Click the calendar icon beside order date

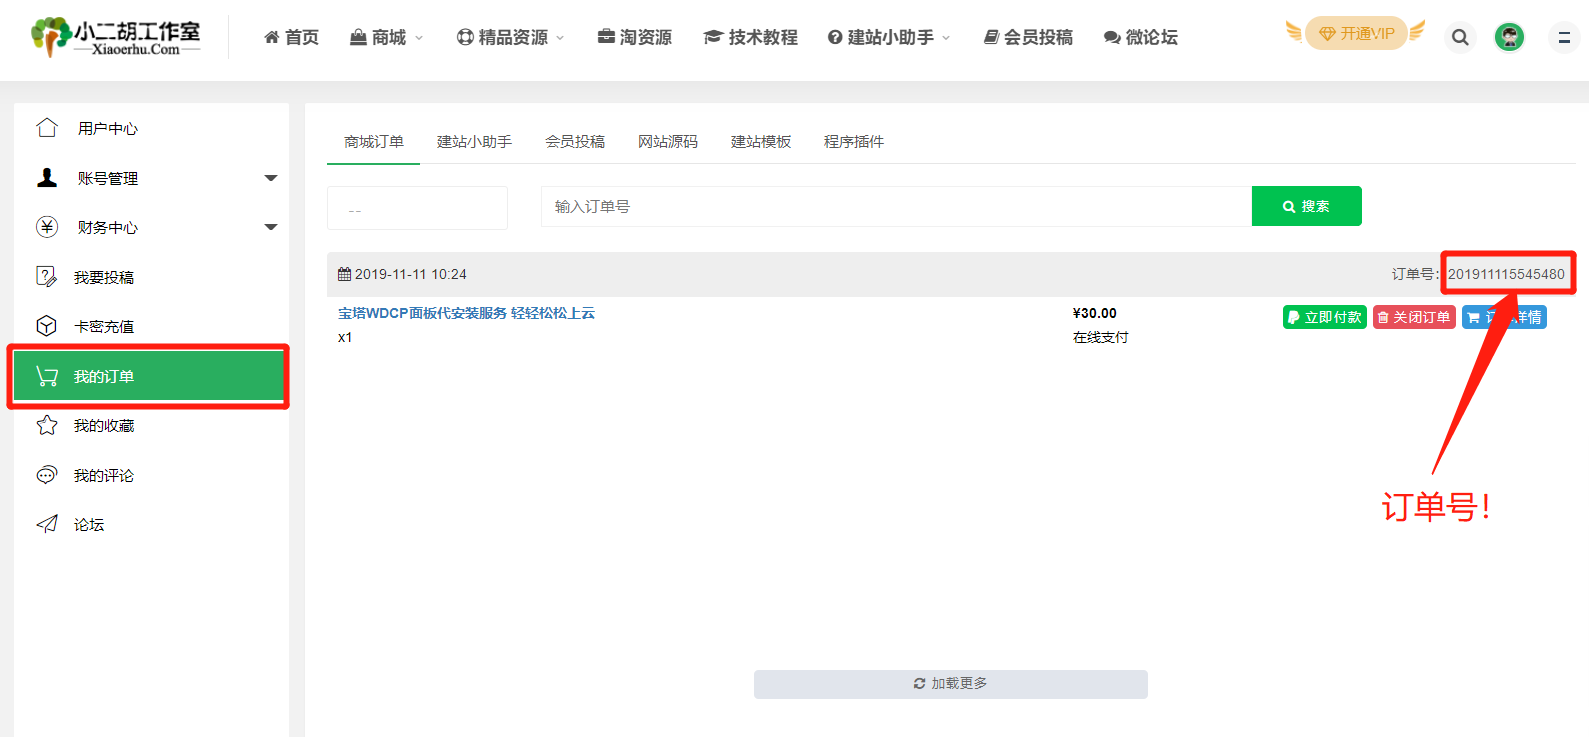pos(344,274)
